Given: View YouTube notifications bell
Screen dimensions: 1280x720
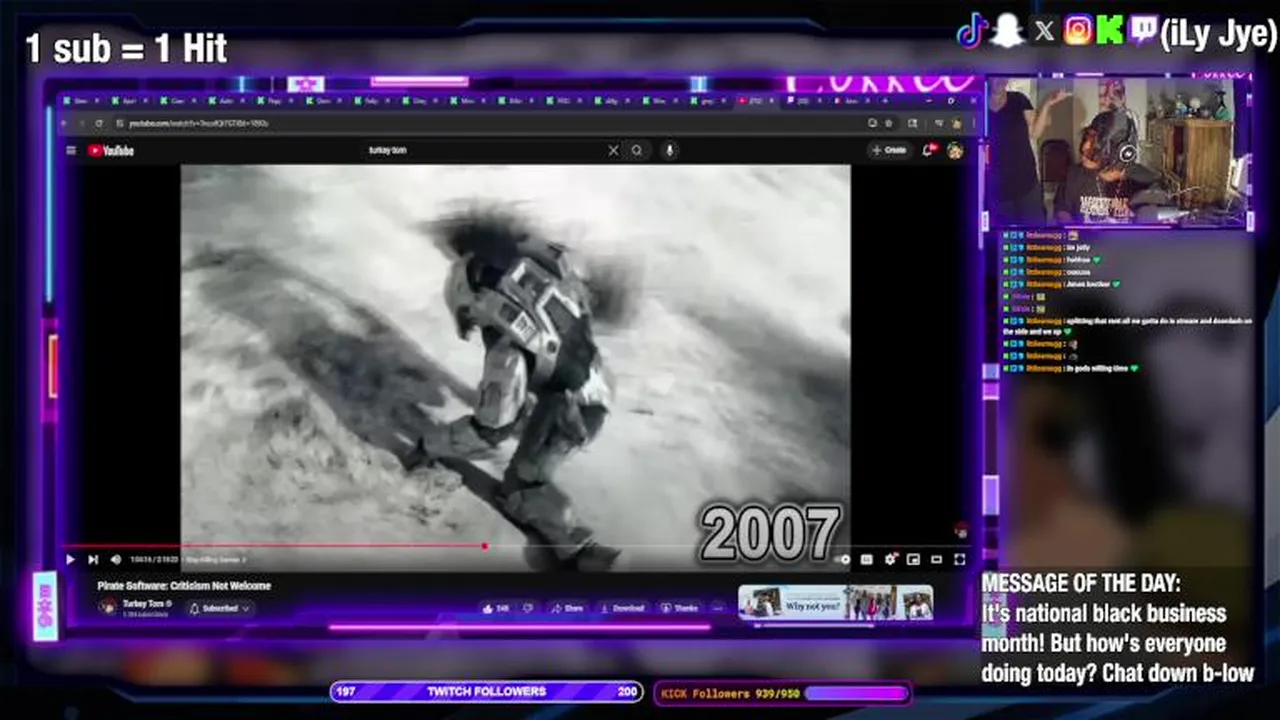Looking at the screenshot, I should (x=929, y=151).
